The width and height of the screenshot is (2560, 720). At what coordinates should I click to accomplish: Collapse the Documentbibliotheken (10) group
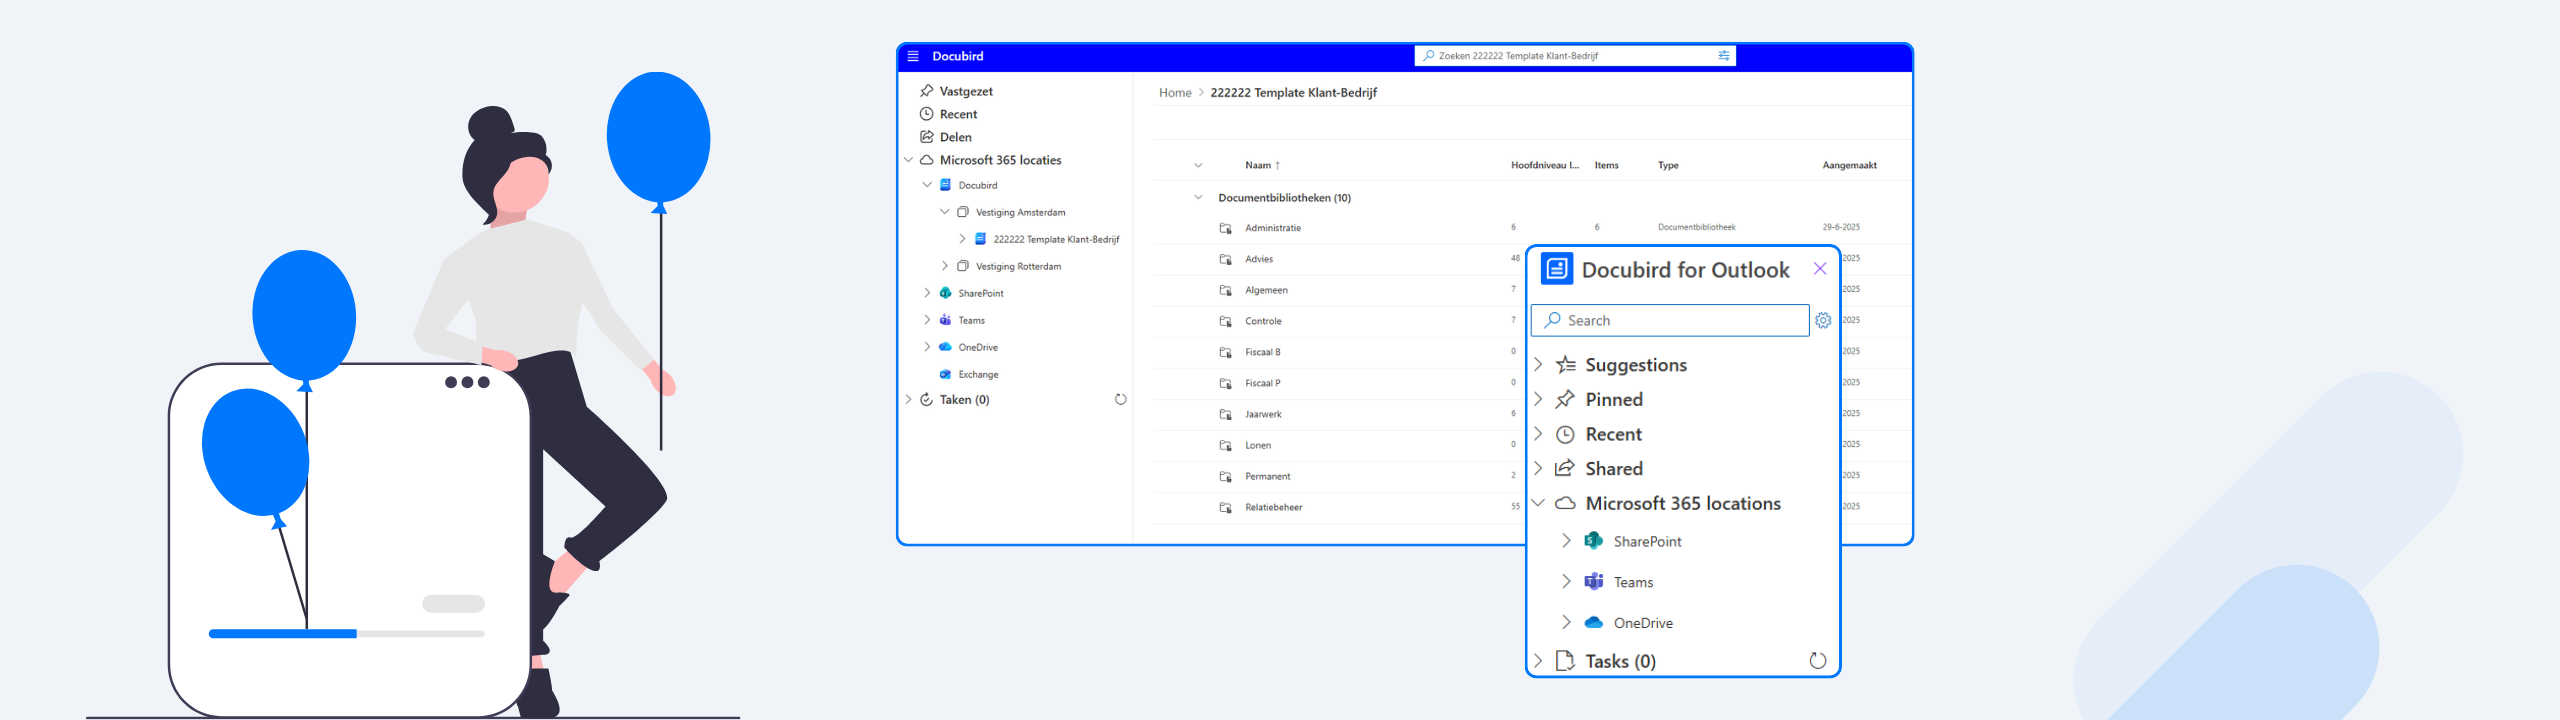pos(1198,198)
